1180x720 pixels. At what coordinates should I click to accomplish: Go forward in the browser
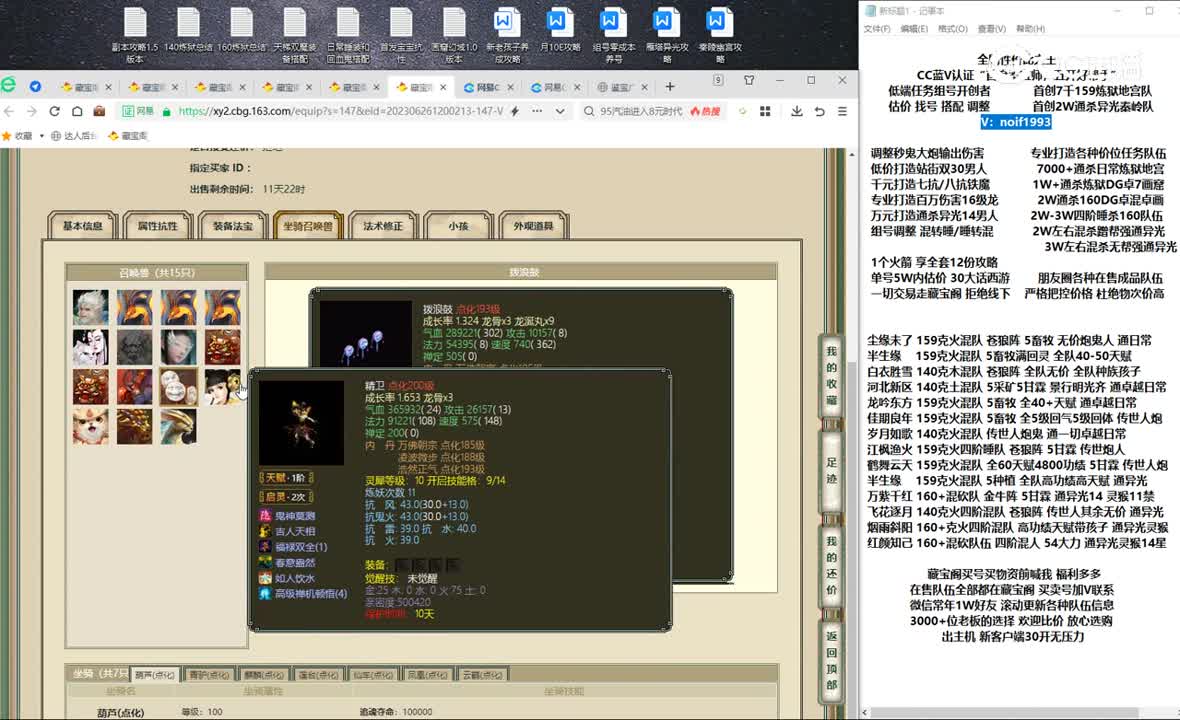click(x=32, y=111)
